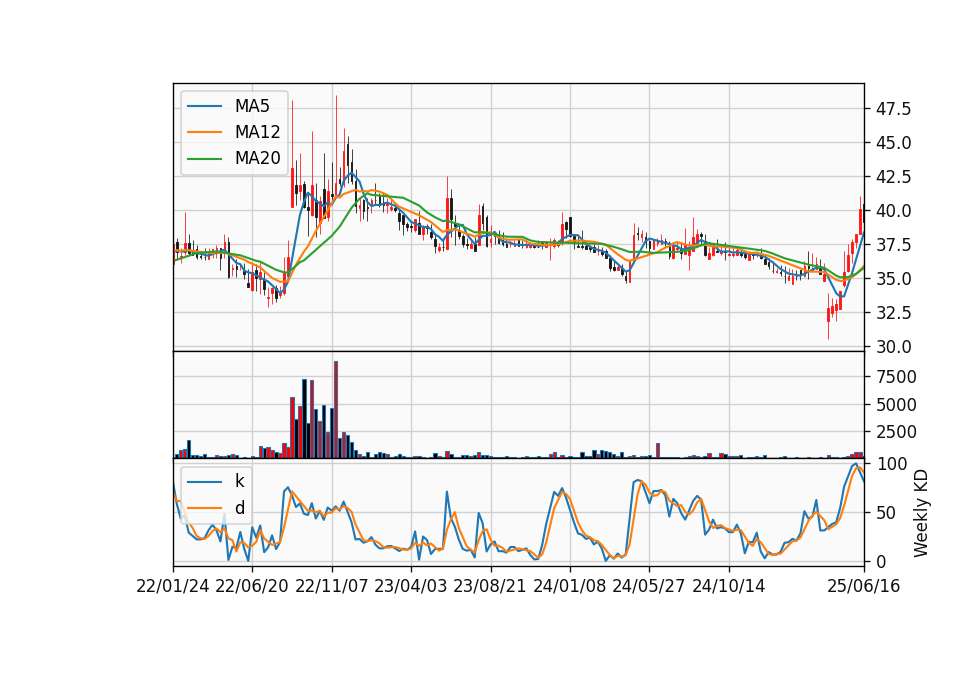Click the 45.0 price axis label

894,143
